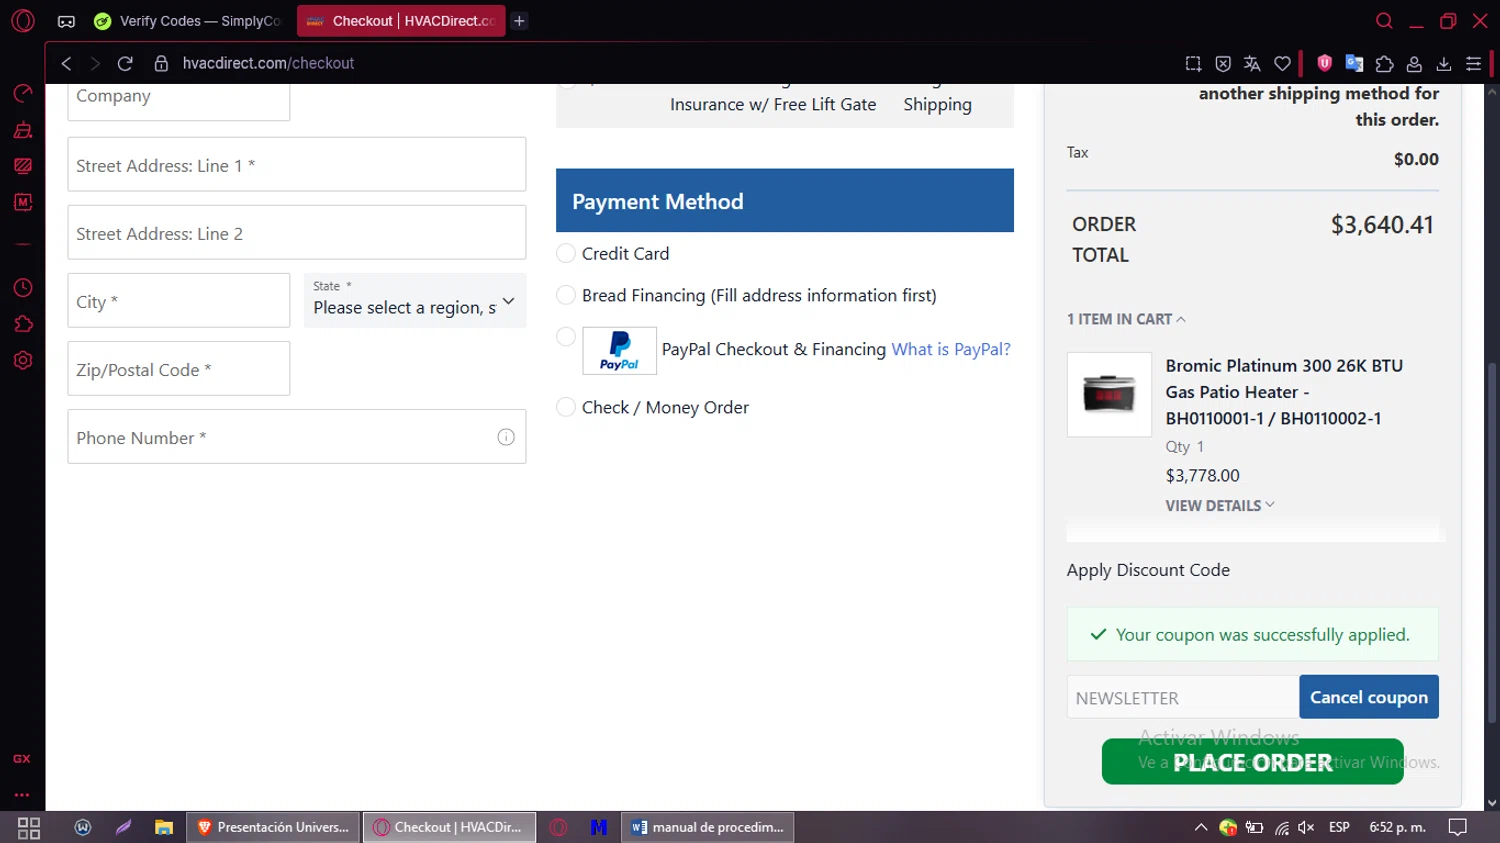Image resolution: width=1500 pixels, height=843 pixels.
Task: Open the manual de procedim... Word taskbar item
Action: 708,827
